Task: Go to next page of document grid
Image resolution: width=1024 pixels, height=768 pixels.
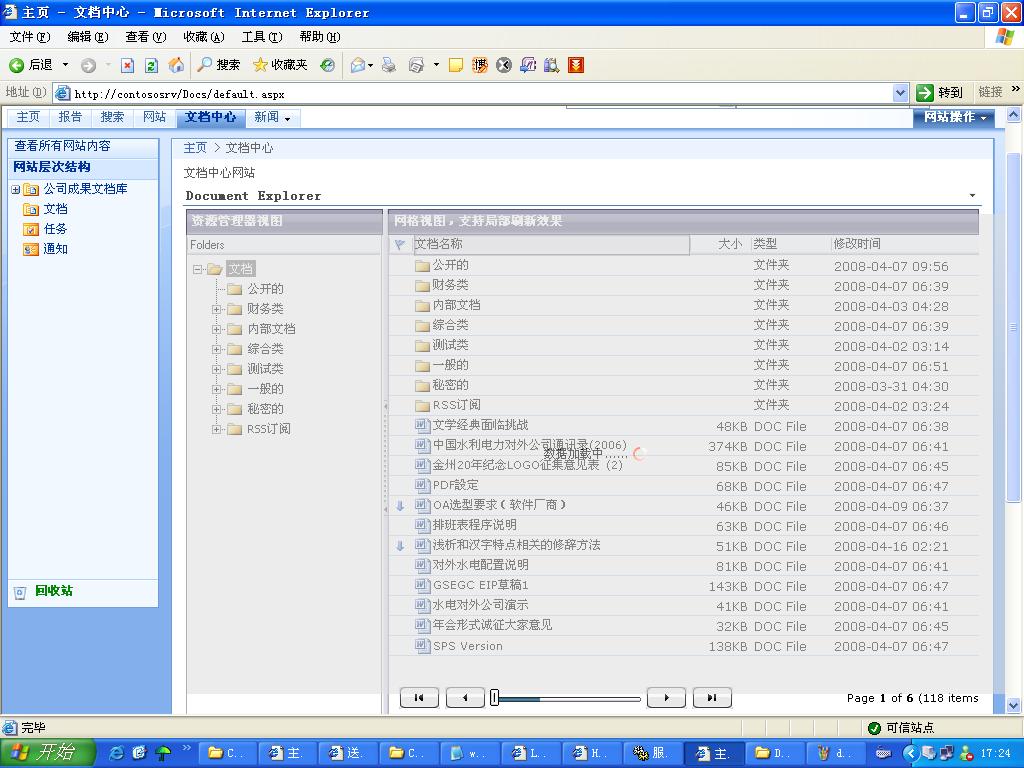Action: pyautogui.click(x=666, y=698)
